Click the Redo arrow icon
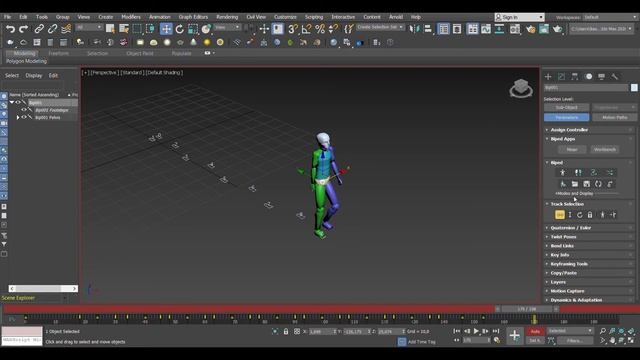 tap(24, 29)
